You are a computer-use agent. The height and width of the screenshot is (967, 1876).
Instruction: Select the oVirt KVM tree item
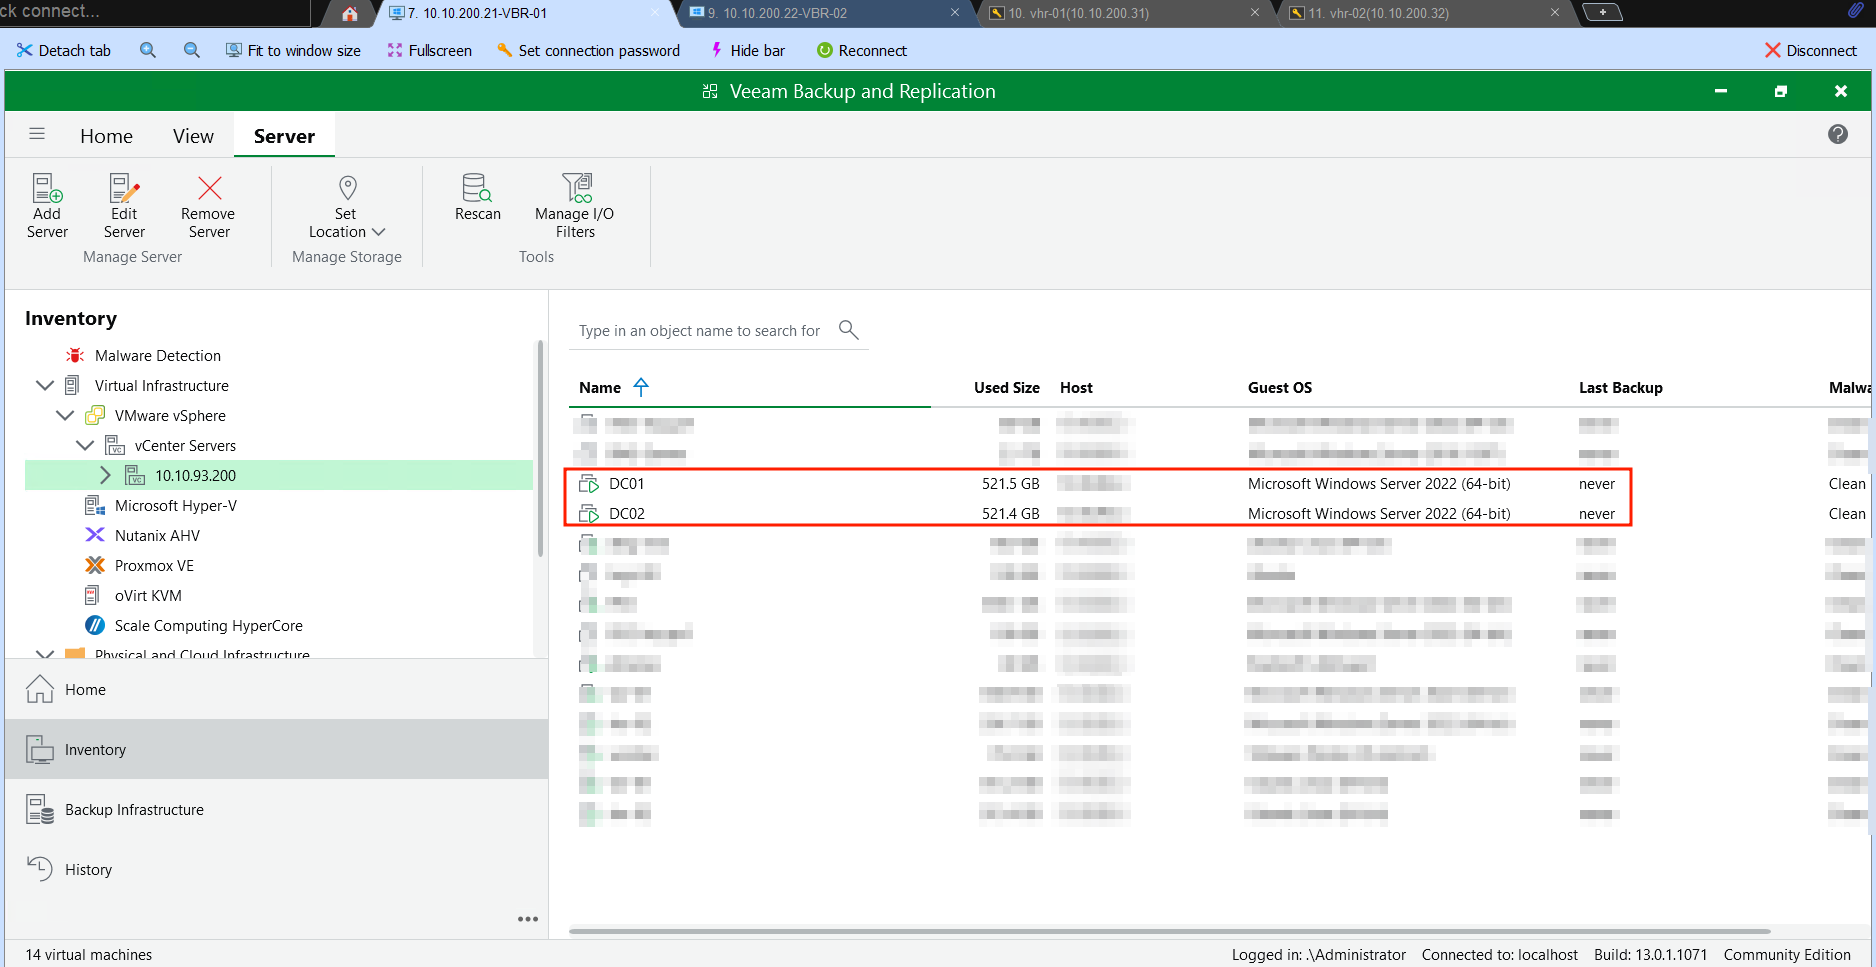pos(148,596)
